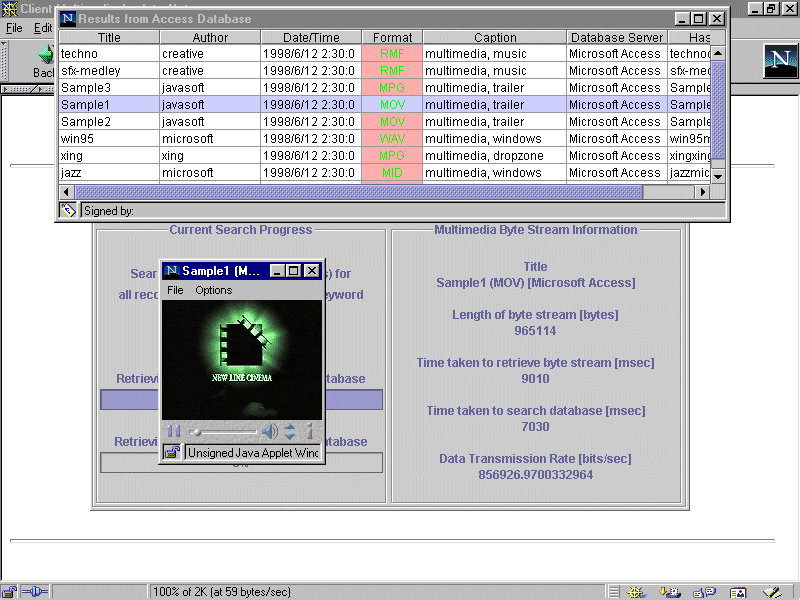
Task: Click the N icon in Results window title bar
Action: click(67, 19)
